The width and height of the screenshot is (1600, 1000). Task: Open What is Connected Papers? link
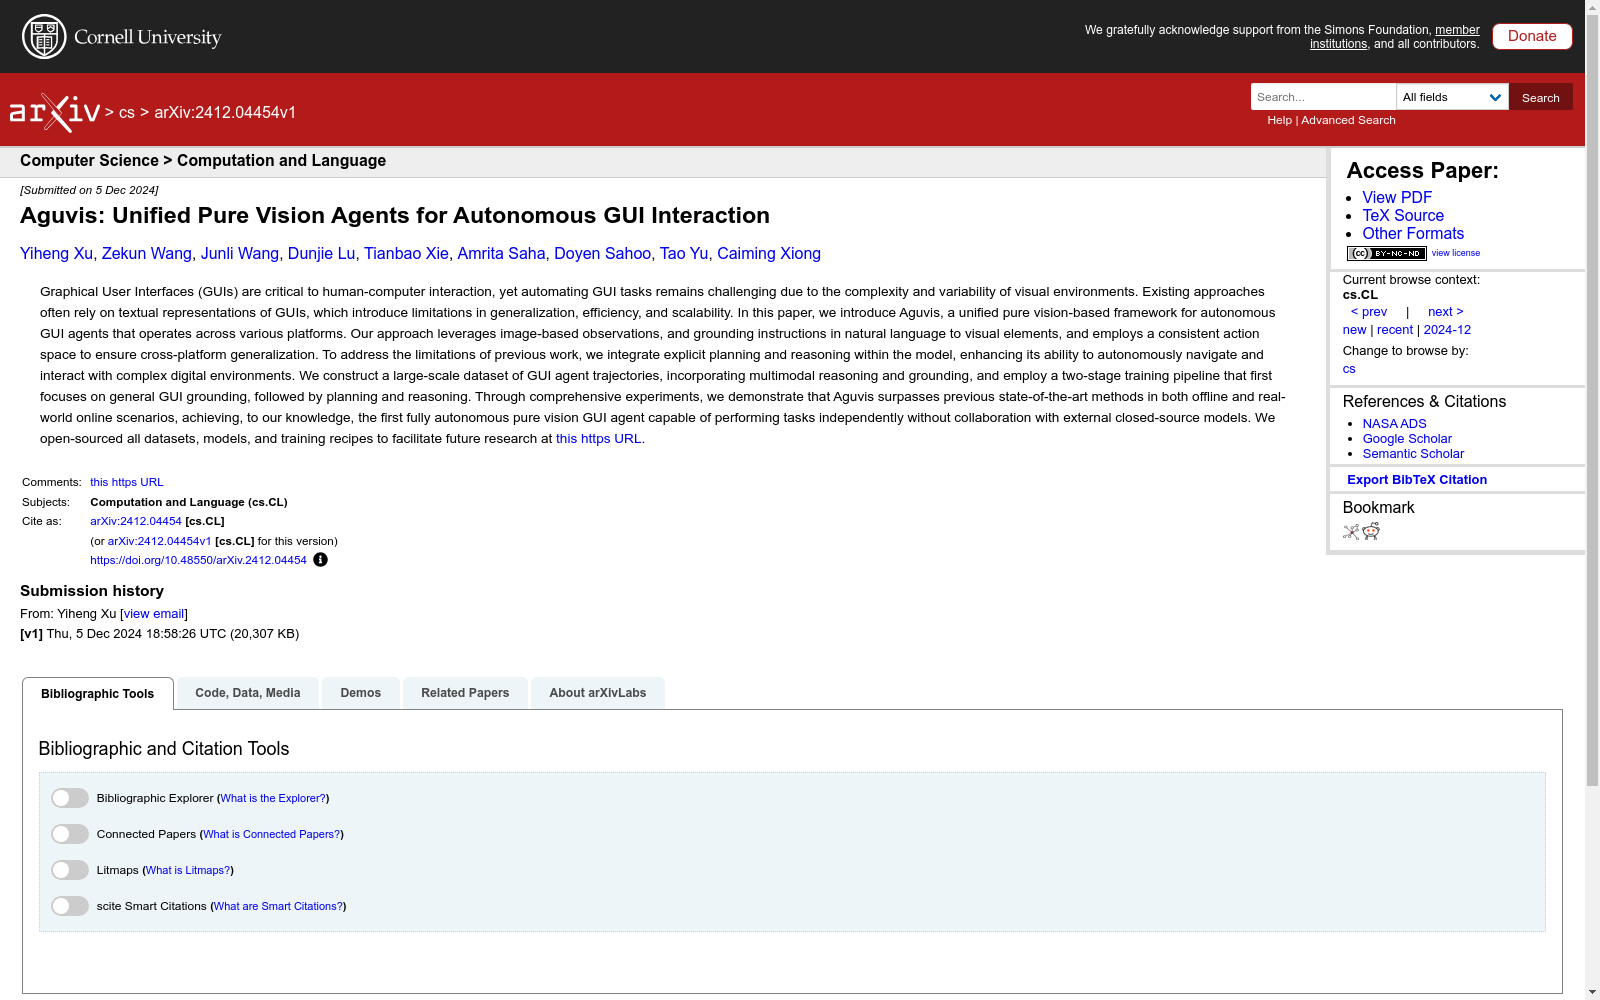pos(272,834)
